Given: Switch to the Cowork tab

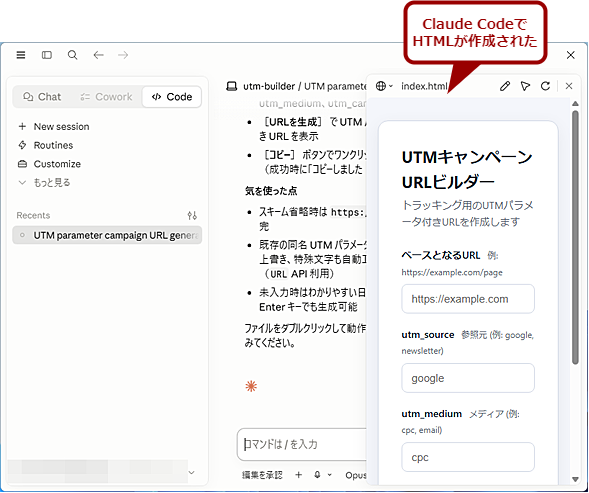Looking at the screenshot, I should (x=106, y=97).
